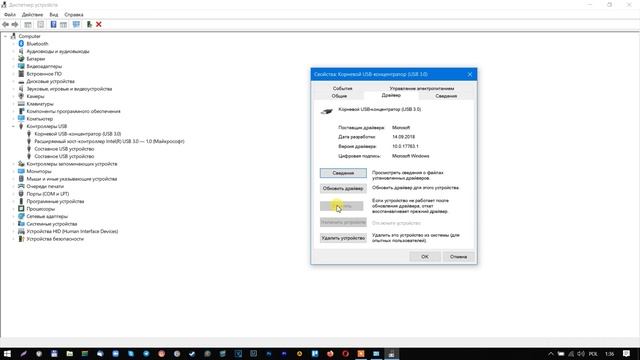
Task: Select Устройства безопасности category
Action: point(55,239)
